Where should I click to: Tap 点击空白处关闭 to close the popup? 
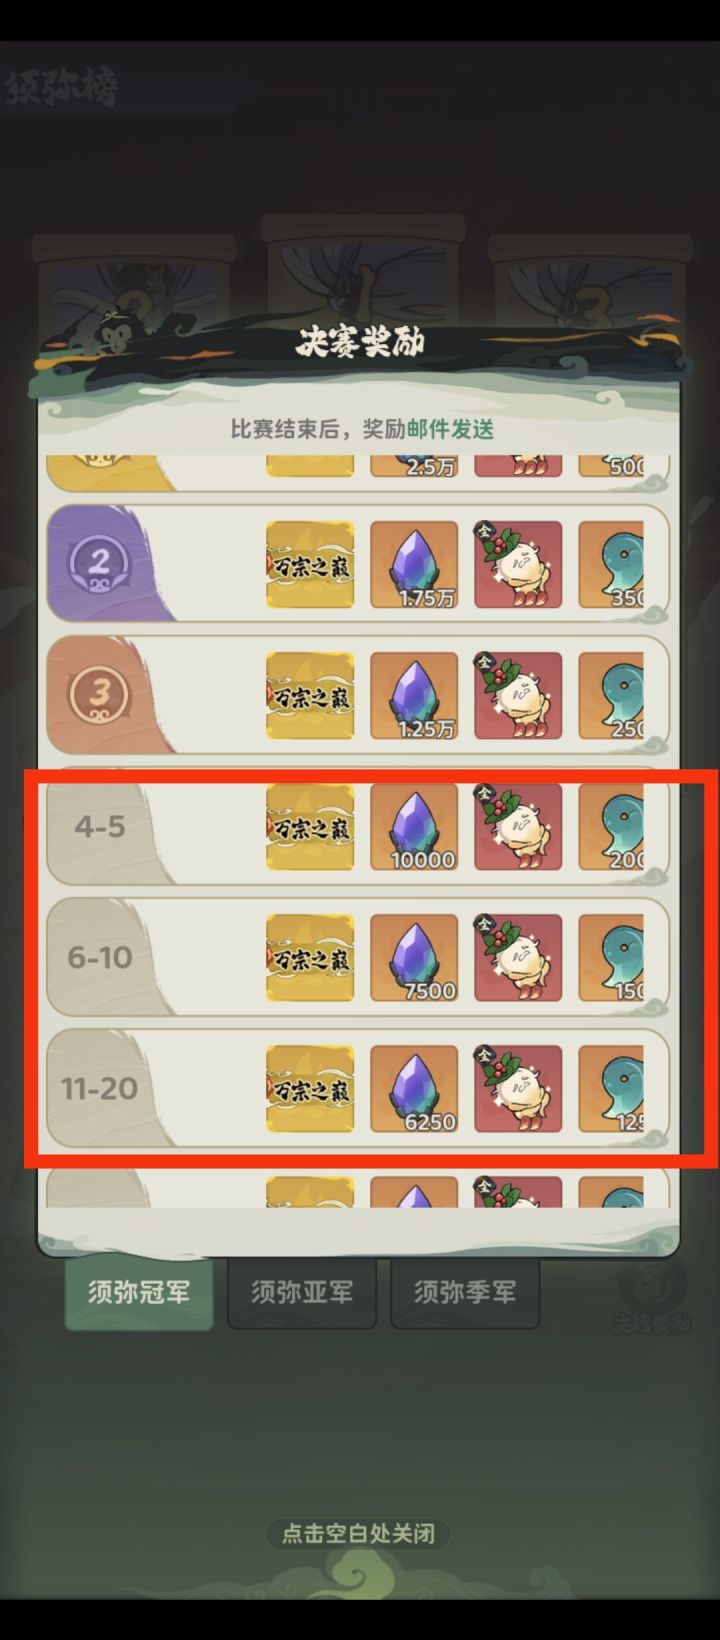(359, 1533)
